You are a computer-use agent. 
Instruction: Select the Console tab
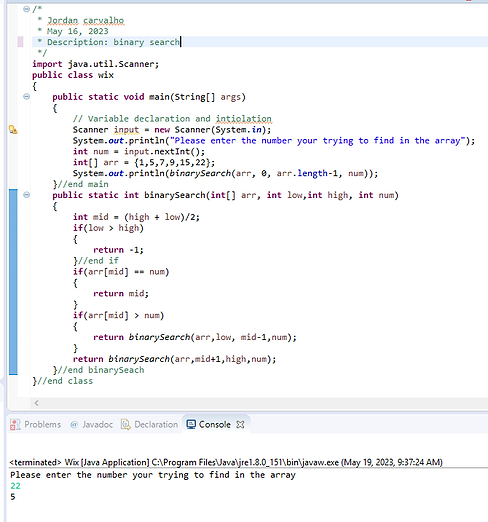(215, 424)
